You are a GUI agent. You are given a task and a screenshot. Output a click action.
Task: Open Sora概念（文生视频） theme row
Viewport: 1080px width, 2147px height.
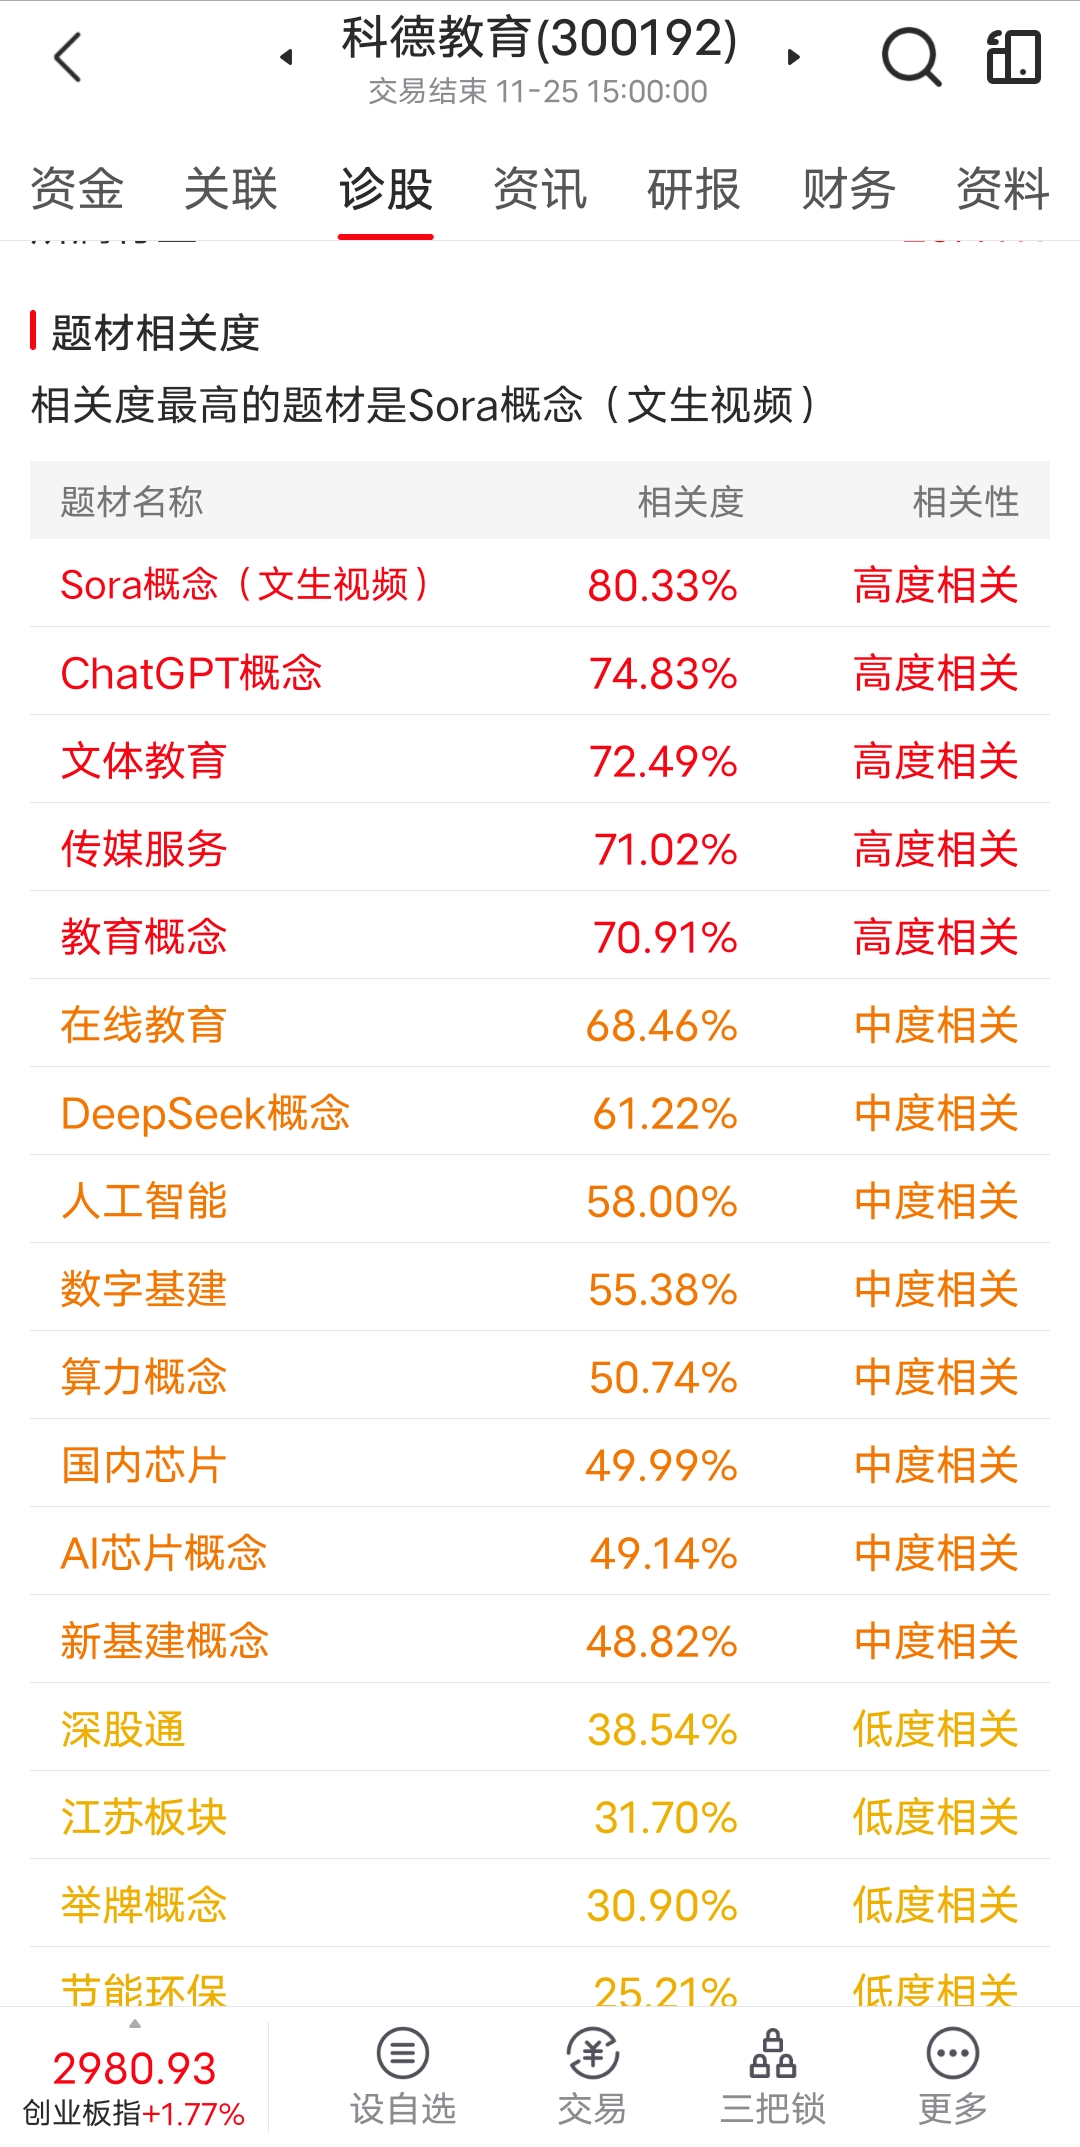tap(245, 585)
